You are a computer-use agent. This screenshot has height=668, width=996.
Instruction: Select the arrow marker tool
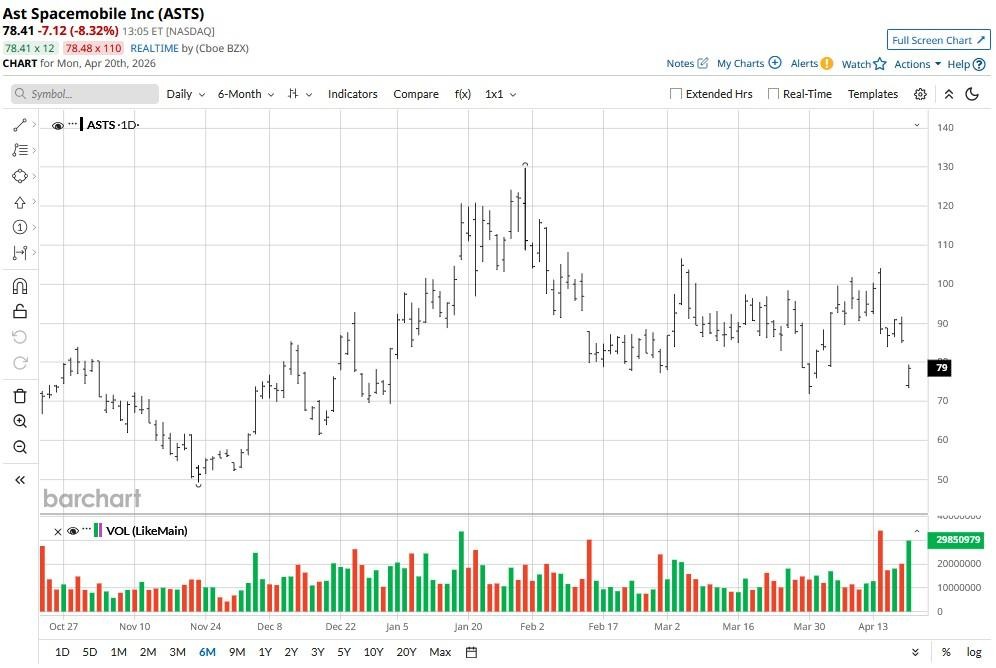20,202
